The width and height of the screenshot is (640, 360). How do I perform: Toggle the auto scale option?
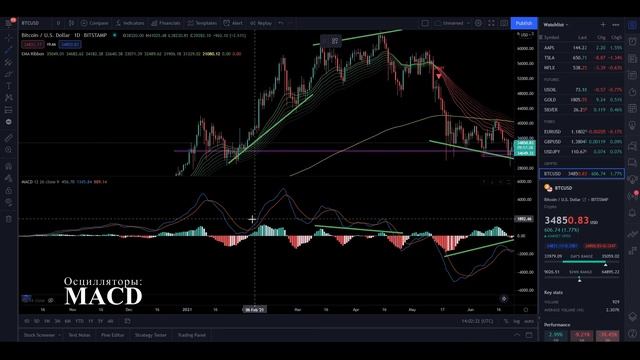(x=529, y=321)
